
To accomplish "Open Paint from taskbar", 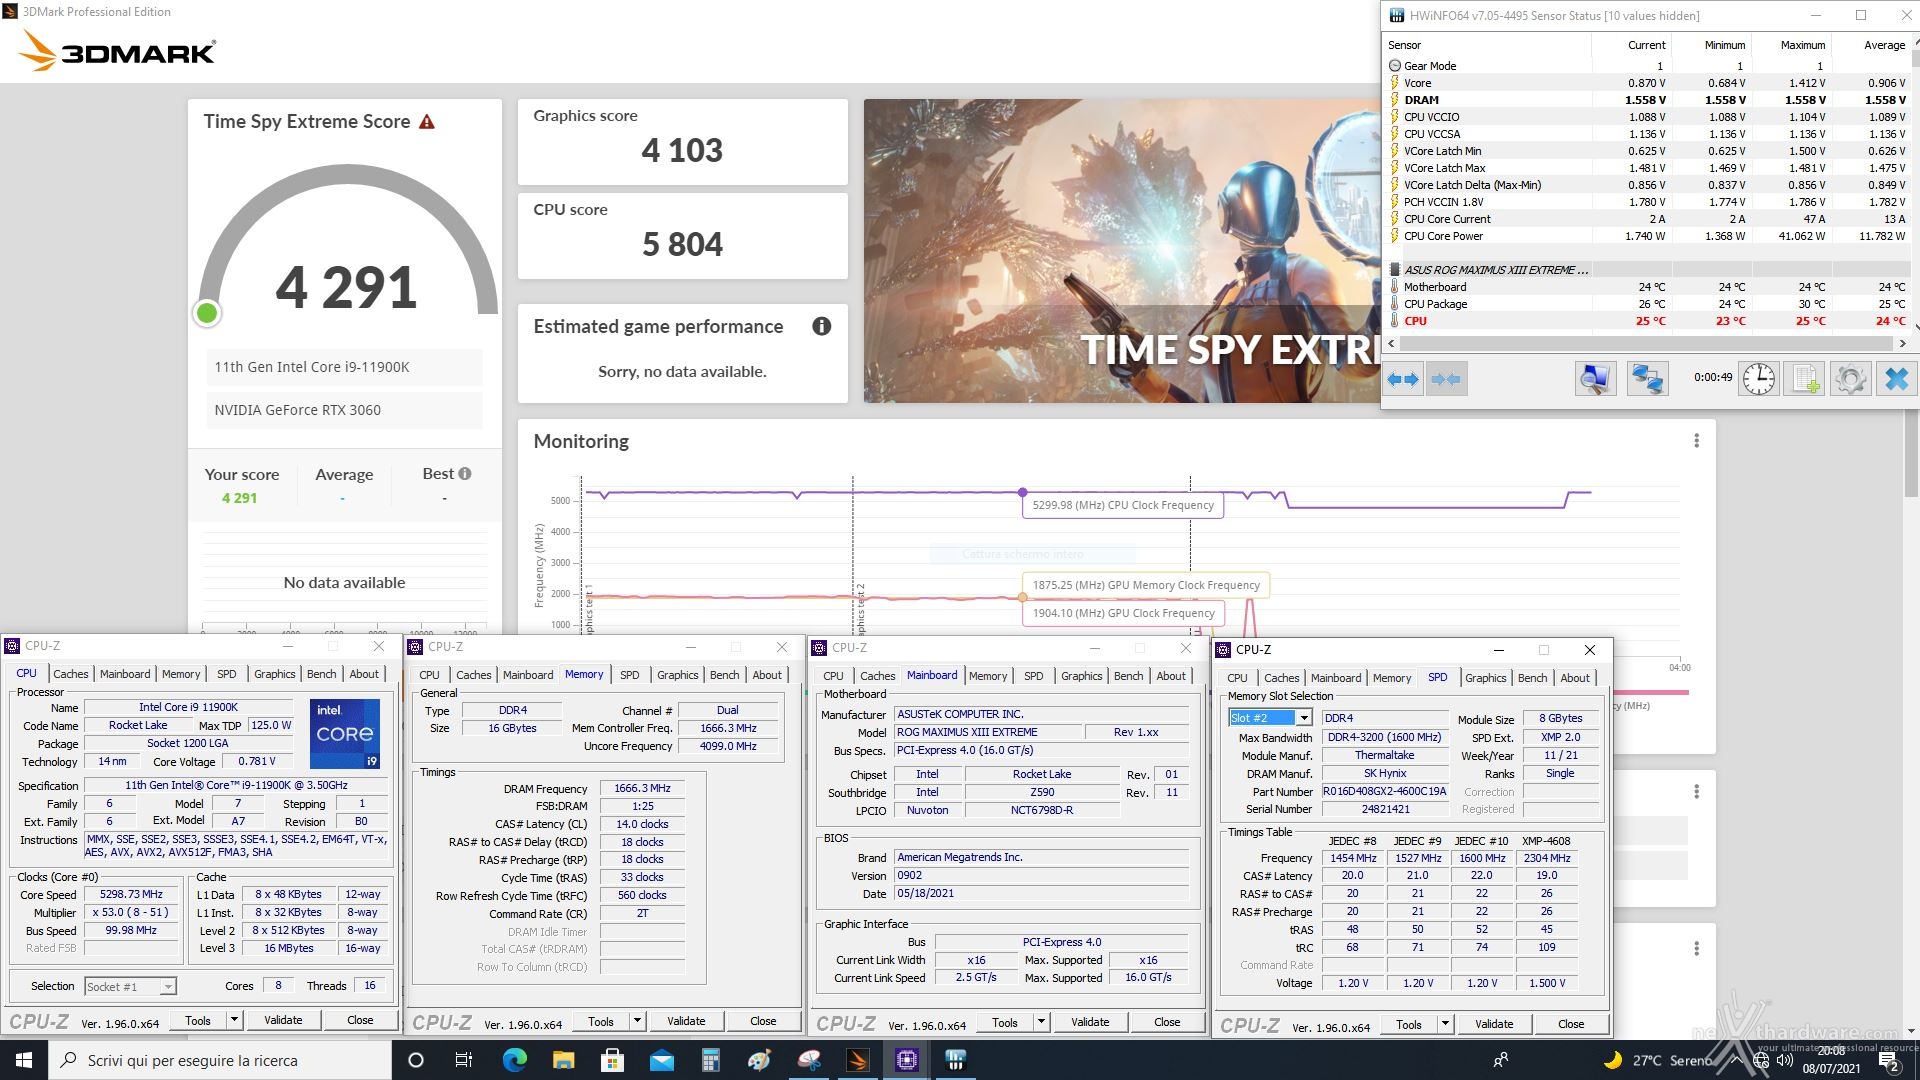I will tap(759, 1060).
